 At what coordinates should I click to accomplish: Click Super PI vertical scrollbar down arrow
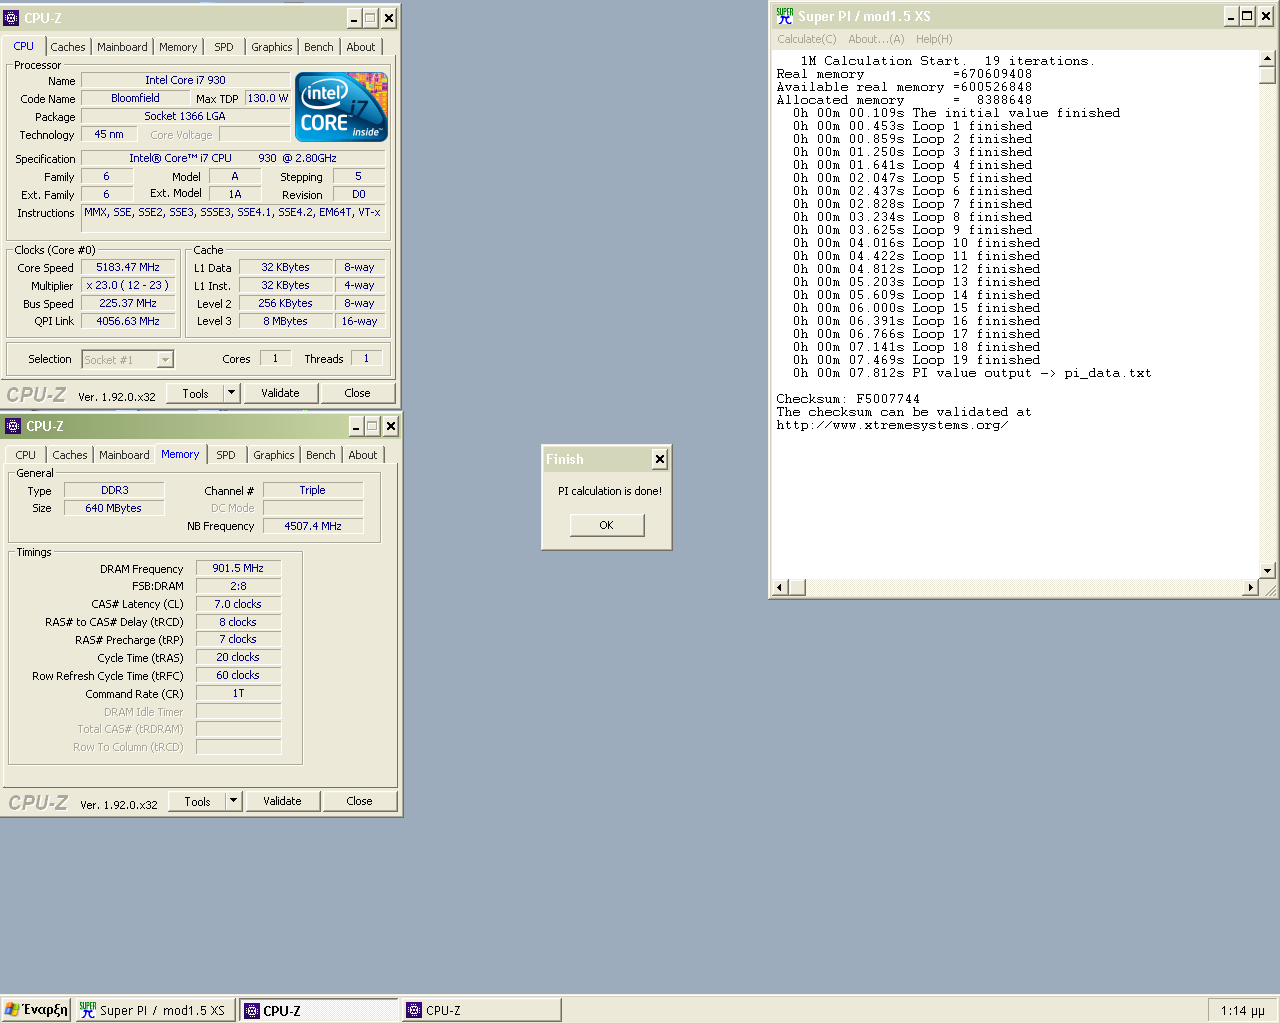(1267, 571)
